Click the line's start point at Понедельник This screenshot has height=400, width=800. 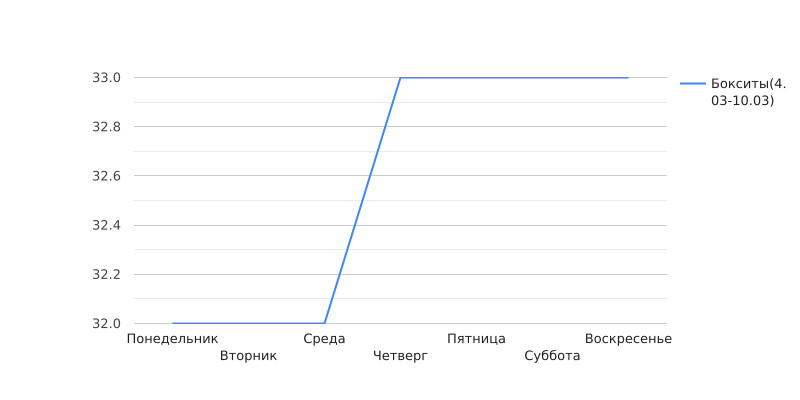(x=172, y=323)
